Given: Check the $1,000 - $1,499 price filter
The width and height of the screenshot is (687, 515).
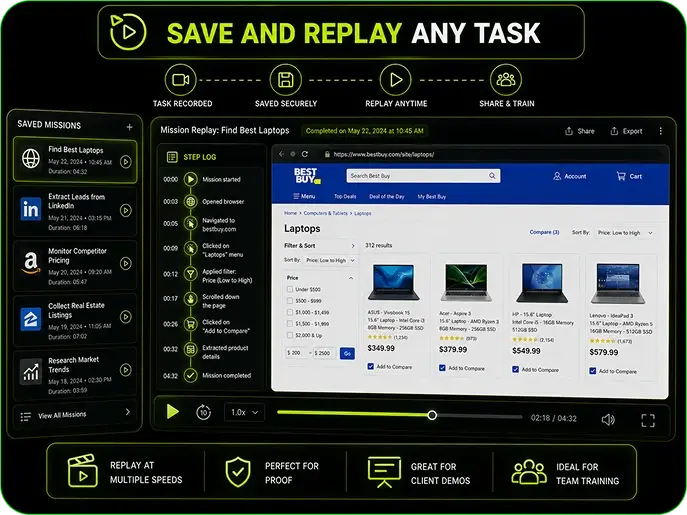Looking at the screenshot, I should point(290,312).
